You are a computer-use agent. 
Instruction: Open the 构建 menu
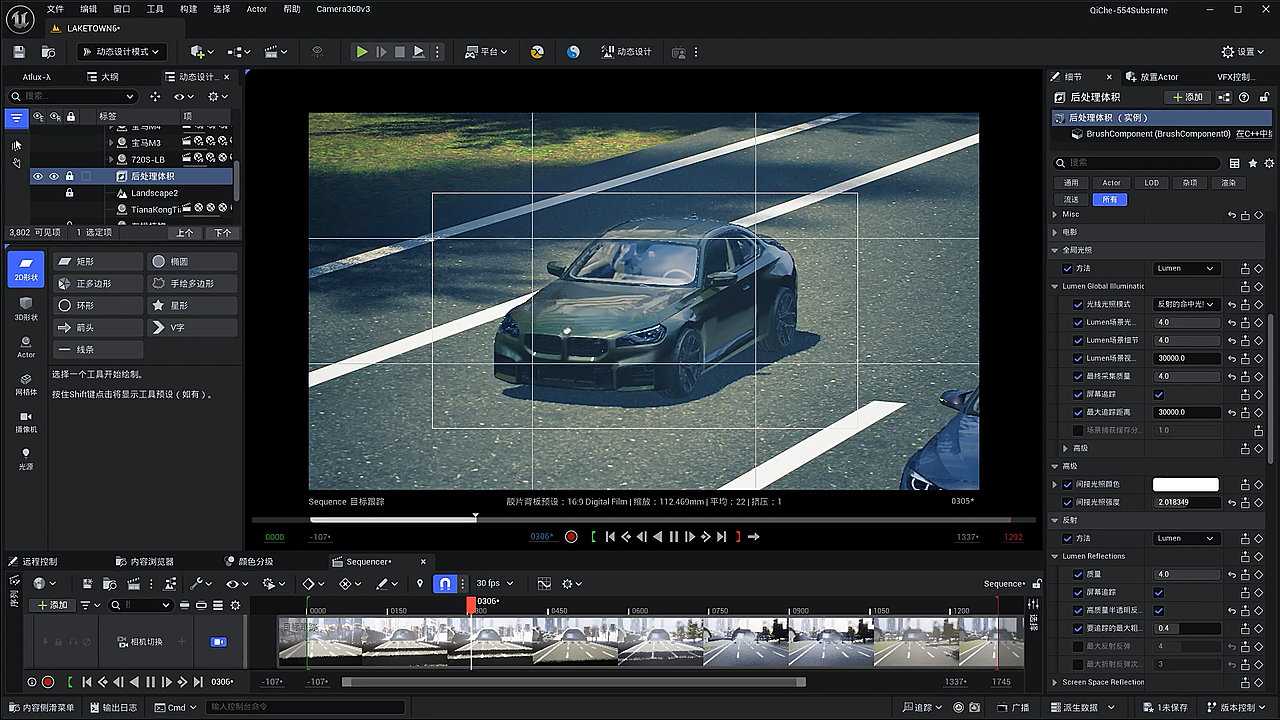click(188, 9)
